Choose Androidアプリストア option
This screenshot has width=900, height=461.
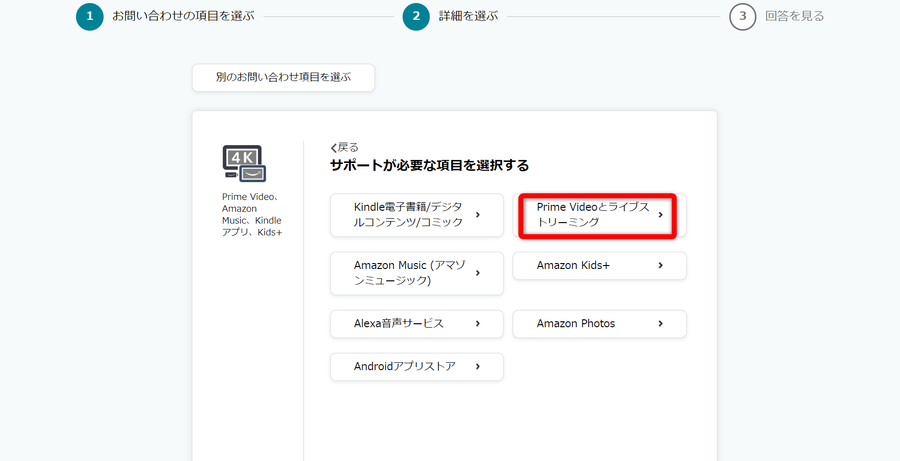coord(417,367)
